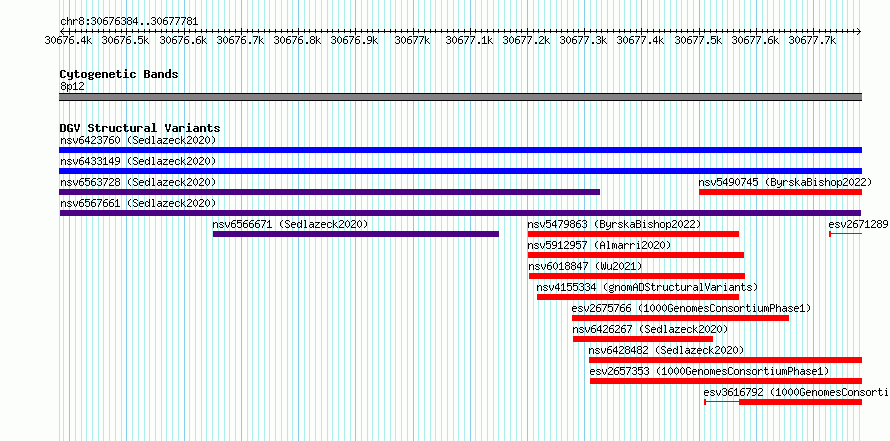890x441 pixels.
Task: Select the nsv6567661 purple variant bar
Action: tap(460, 213)
